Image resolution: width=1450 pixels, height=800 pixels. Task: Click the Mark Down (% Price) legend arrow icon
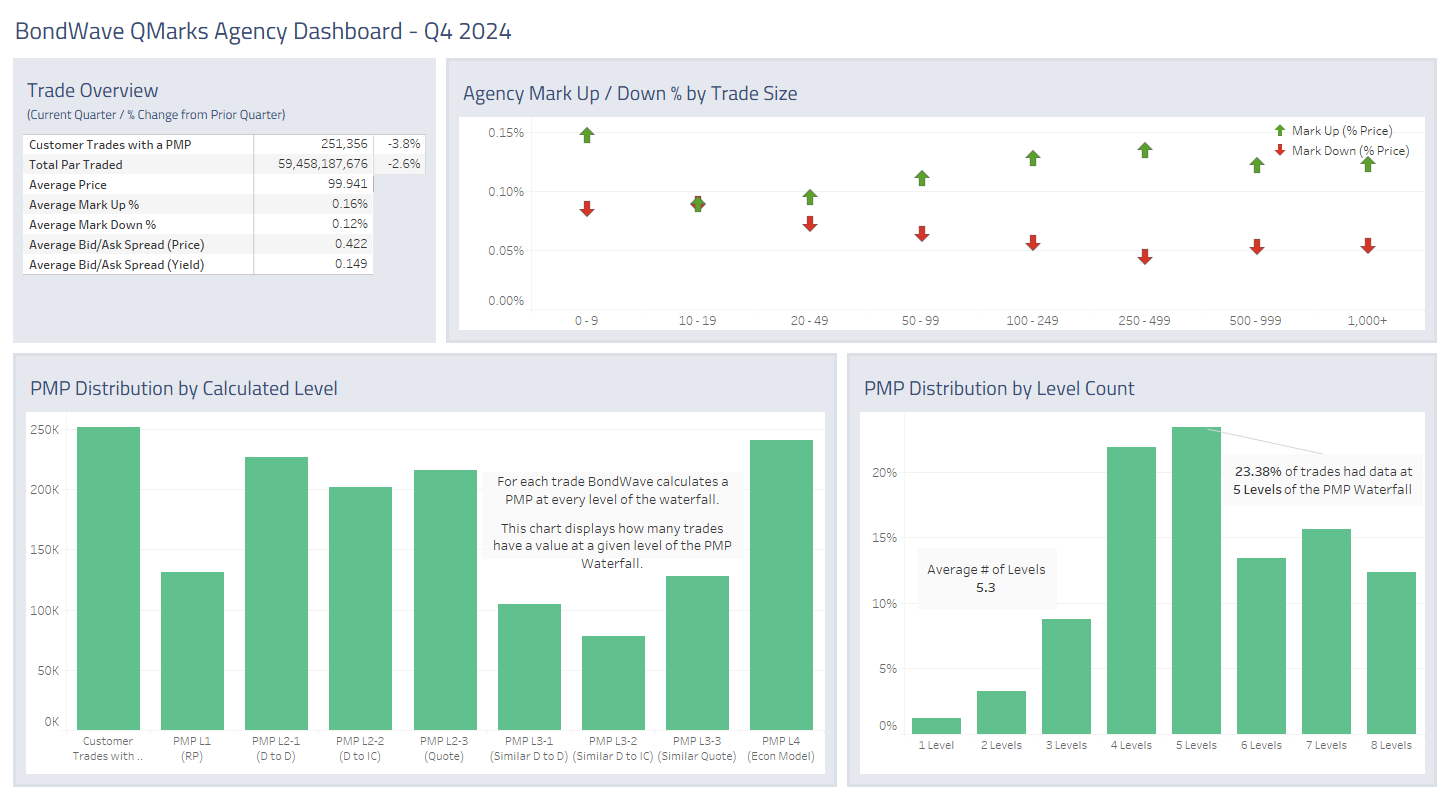pos(1280,151)
